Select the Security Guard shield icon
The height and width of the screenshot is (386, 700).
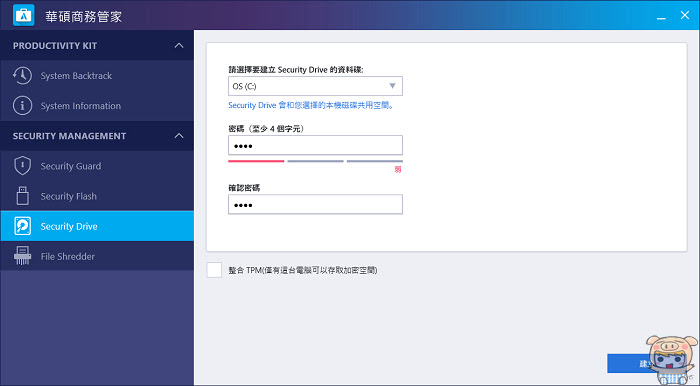tap(22, 166)
